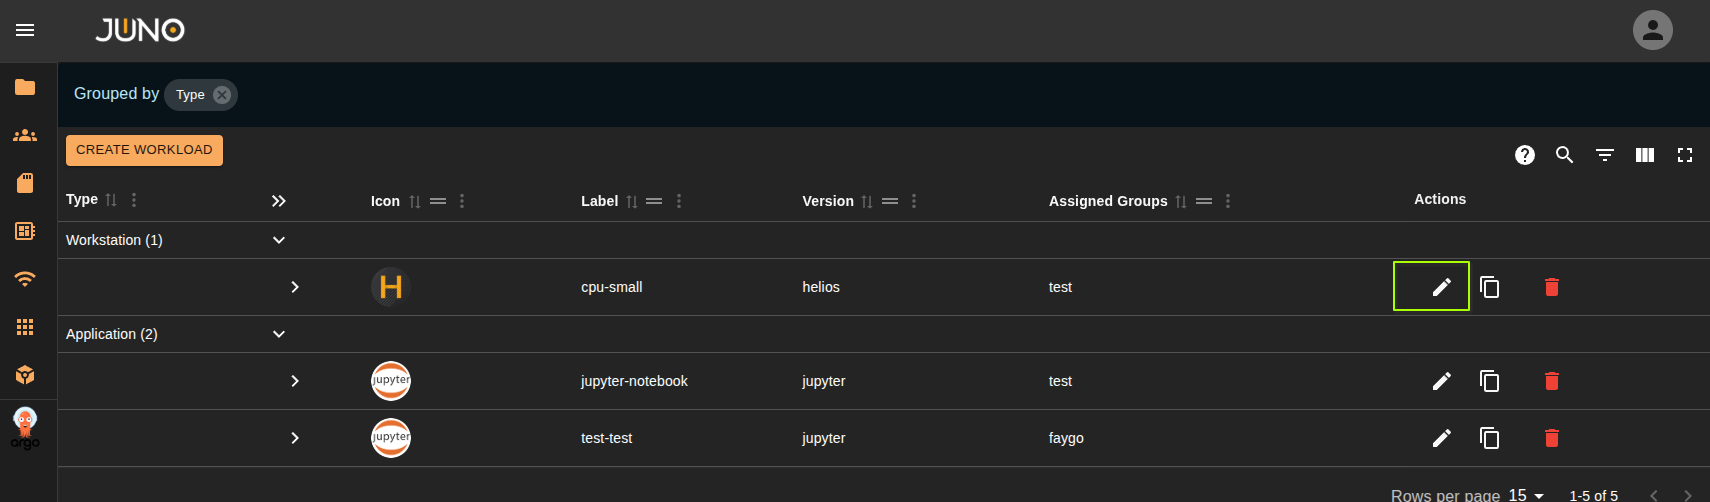Delete the test-test workload
The width and height of the screenshot is (1710, 502).
[x=1551, y=438]
